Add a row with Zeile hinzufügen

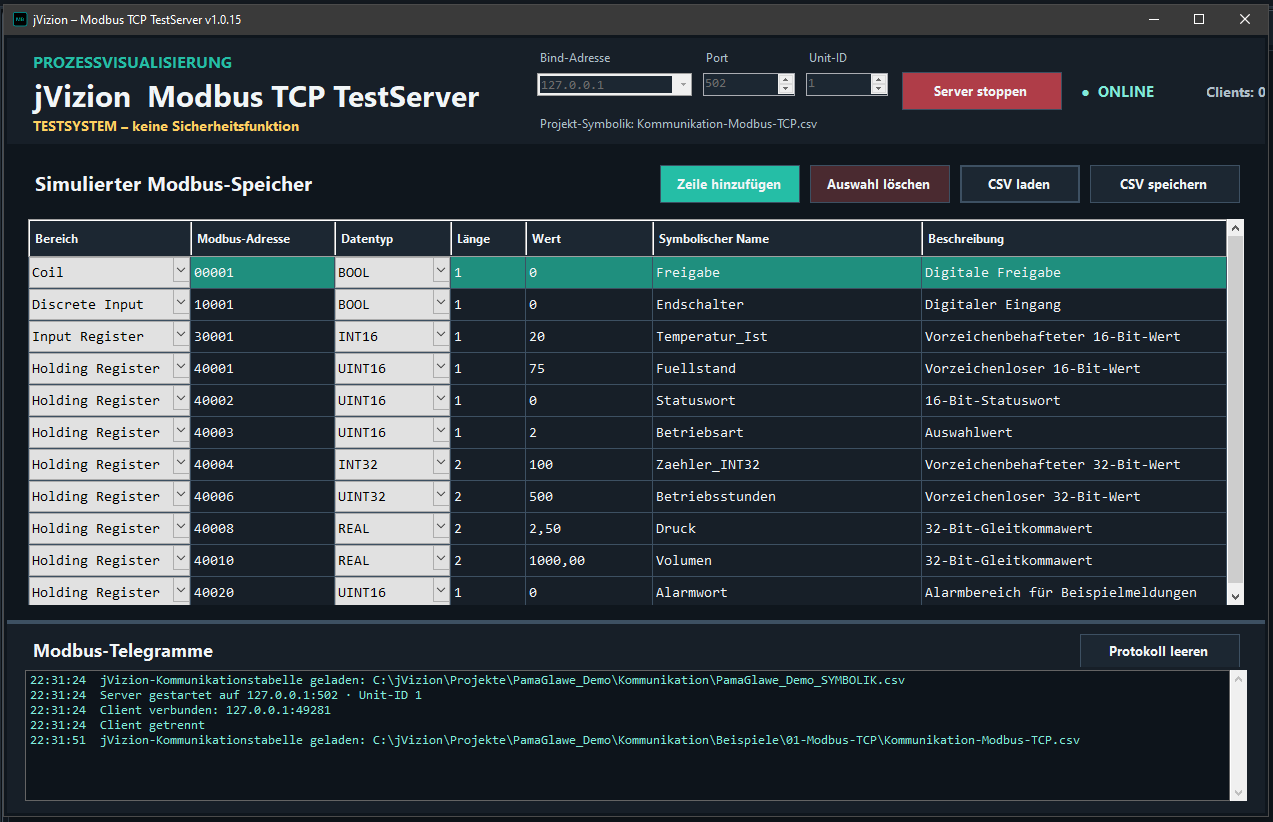pyautogui.click(x=729, y=184)
